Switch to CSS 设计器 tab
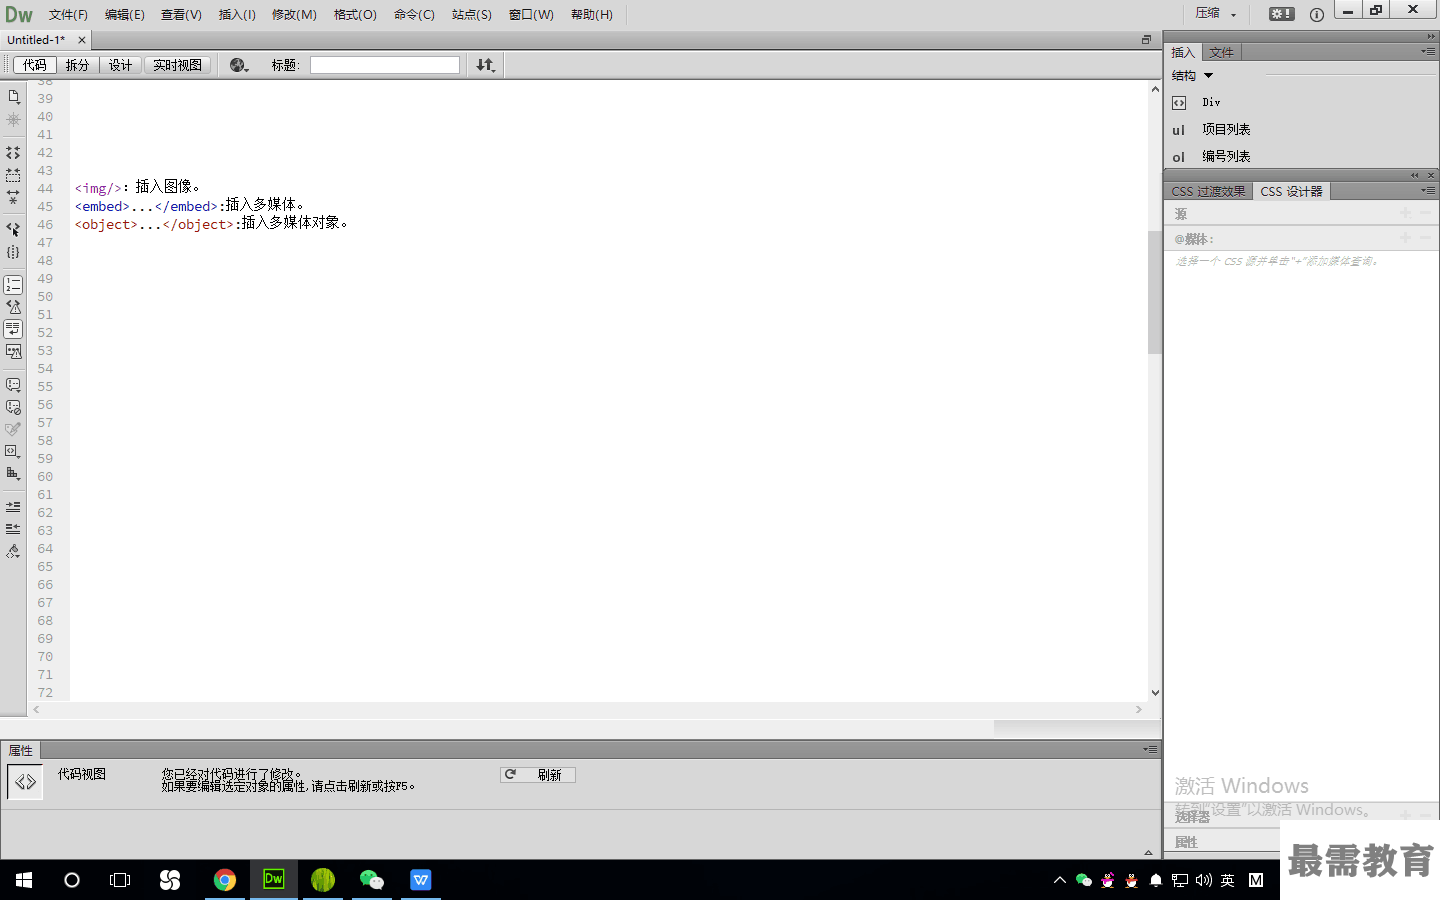Image resolution: width=1440 pixels, height=900 pixels. point(1291,191)
